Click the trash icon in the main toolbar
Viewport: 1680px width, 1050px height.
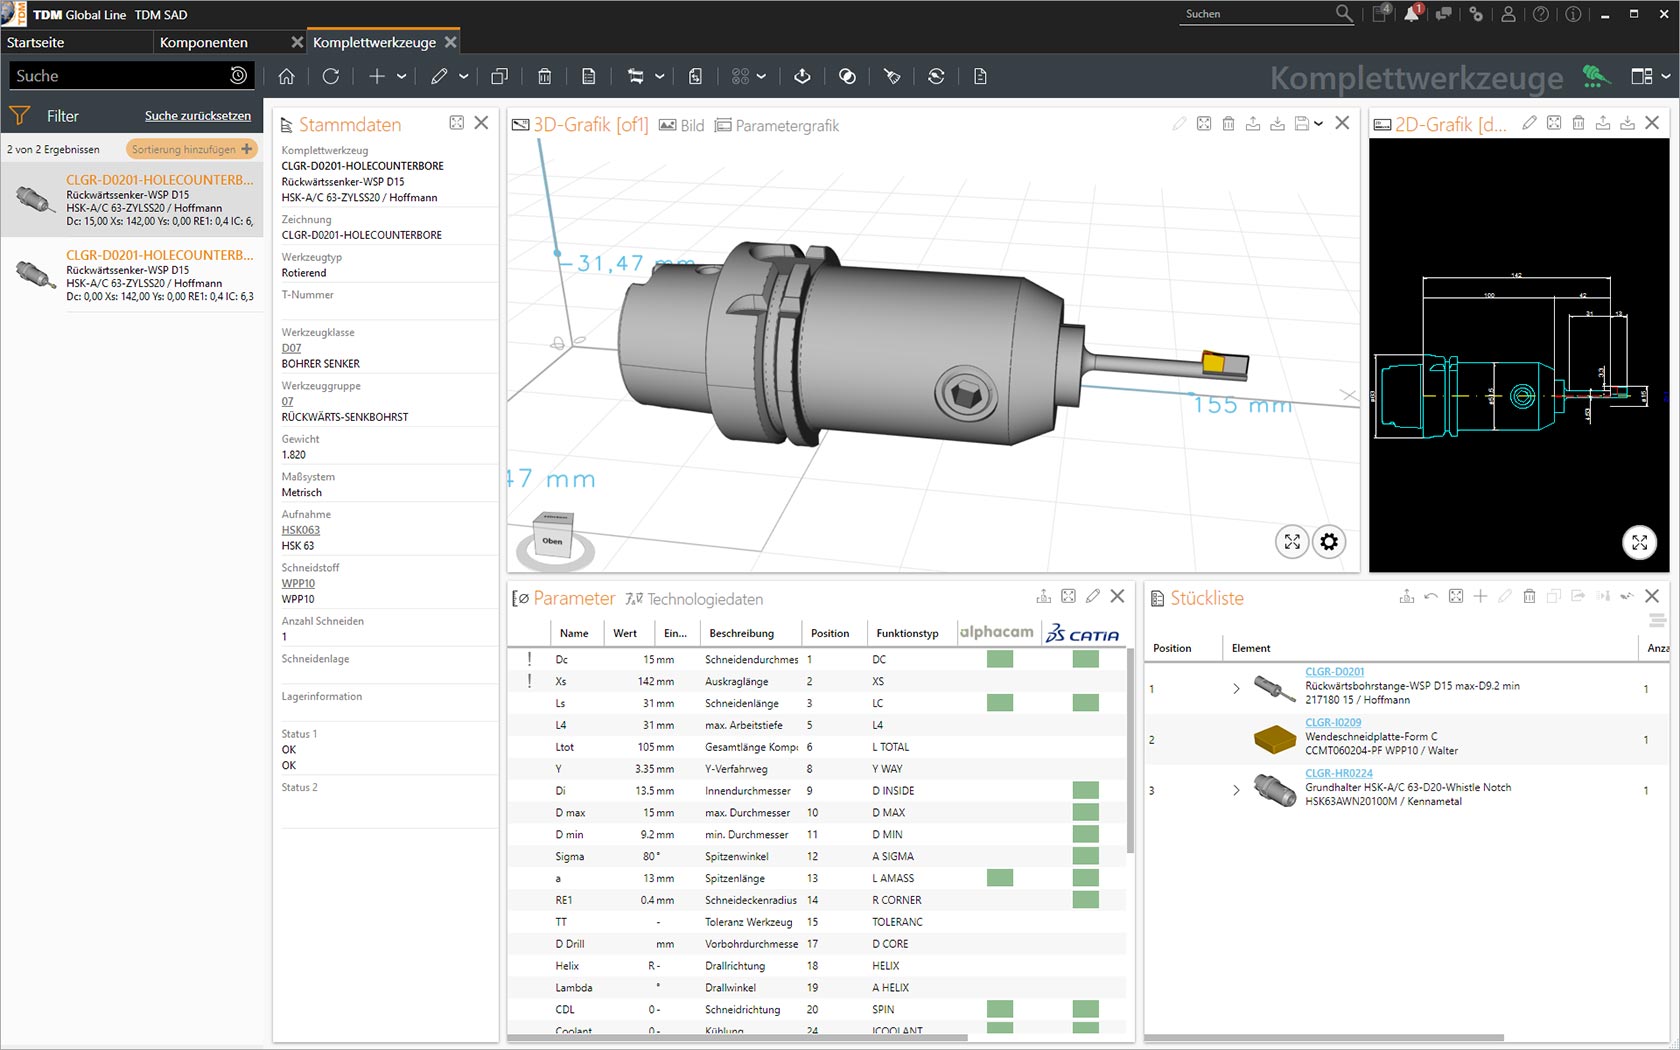tap(544, 76)
